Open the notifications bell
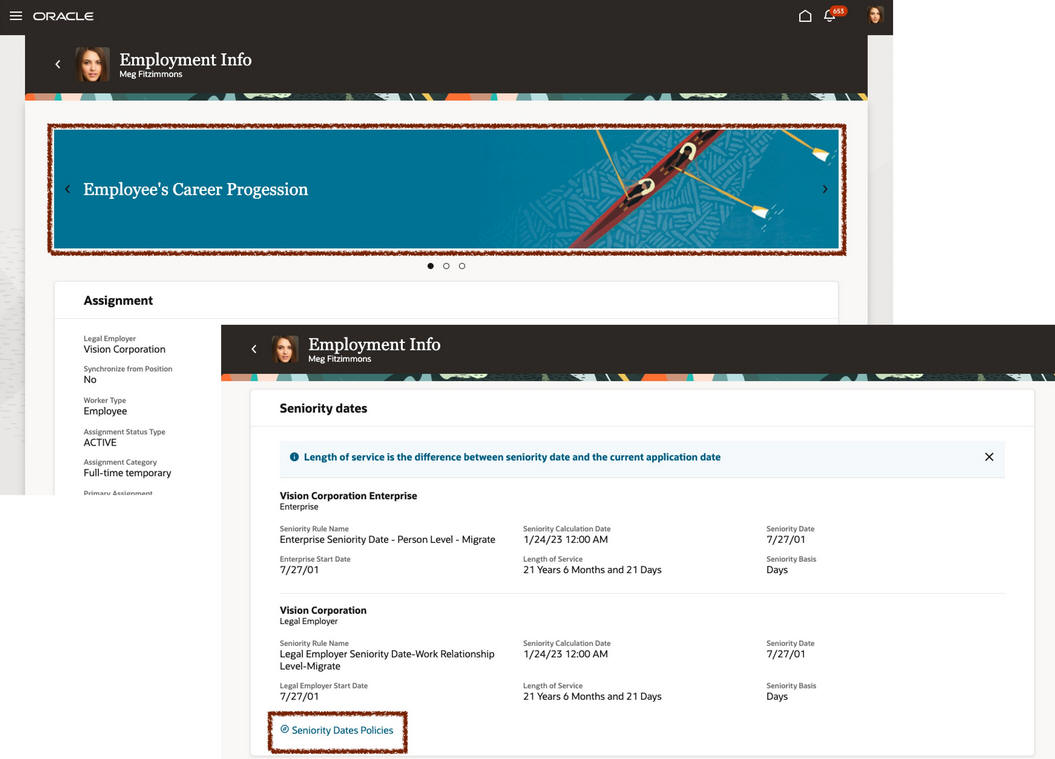Viewport: 1055px width, 759px height. click(x=830, y=16)
